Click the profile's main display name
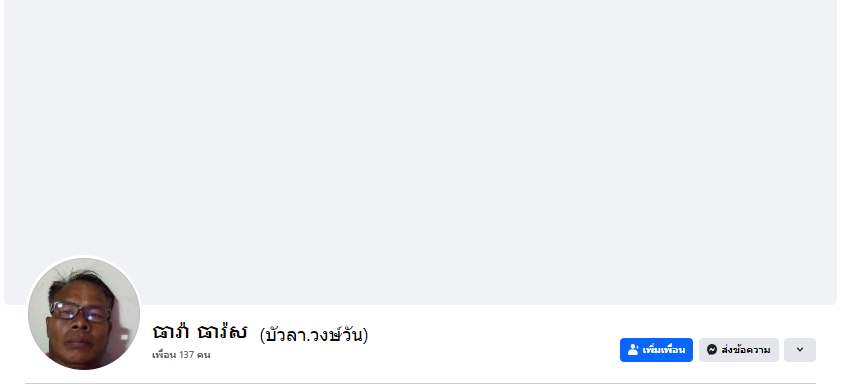This screenshot has width=843, height=391. (x=199, y=332)
